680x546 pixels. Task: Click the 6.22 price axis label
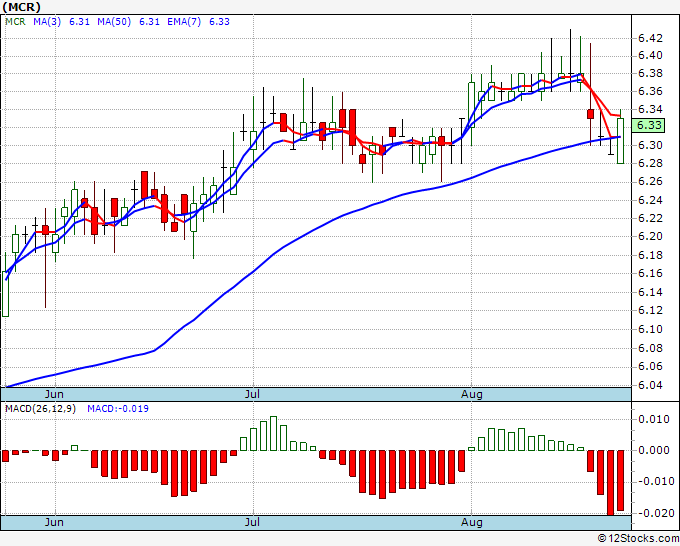pyautogui.click(x=650, y=218)
